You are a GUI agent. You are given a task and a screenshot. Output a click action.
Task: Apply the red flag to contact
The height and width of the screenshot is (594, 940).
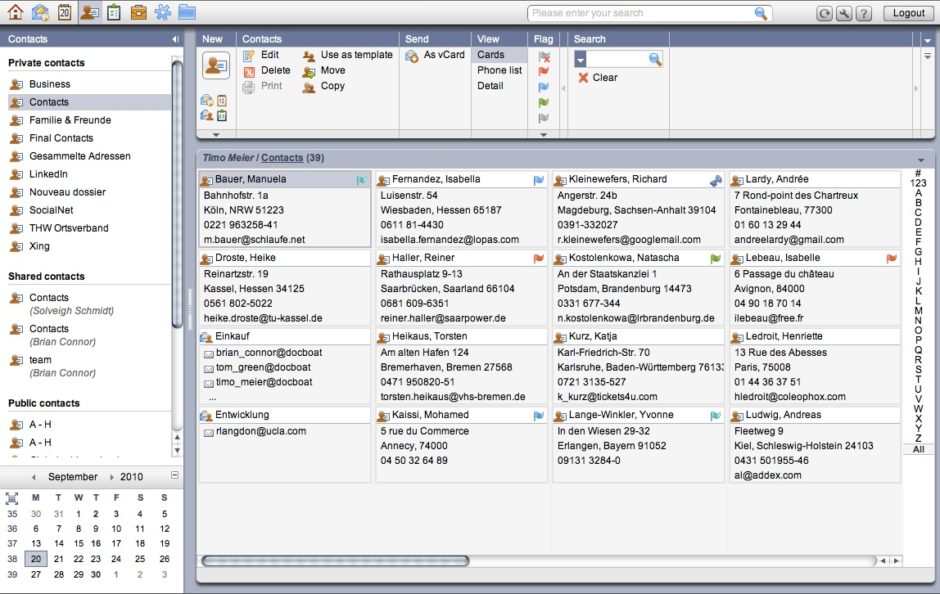(x=544, y=72)
